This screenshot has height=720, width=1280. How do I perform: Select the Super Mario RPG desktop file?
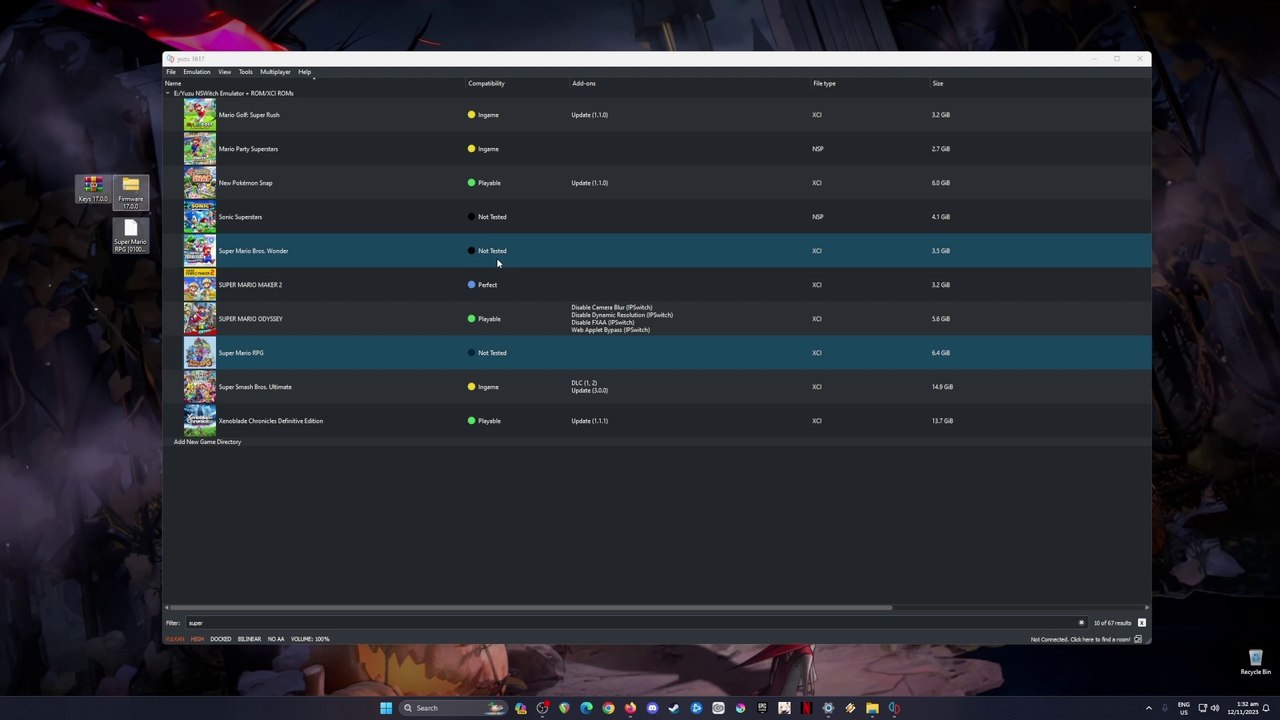pyautogui.click(x=130, y=236)
